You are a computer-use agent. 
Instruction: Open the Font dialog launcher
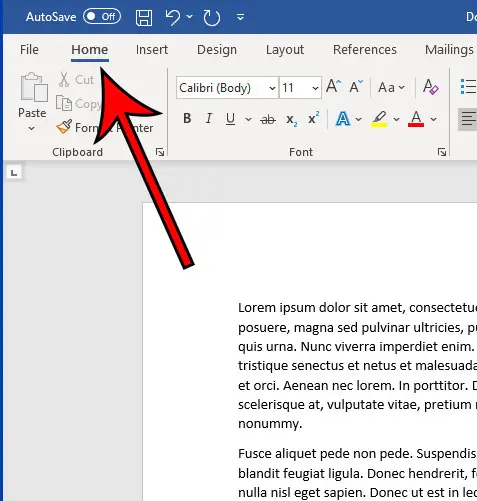click(442, 152)
